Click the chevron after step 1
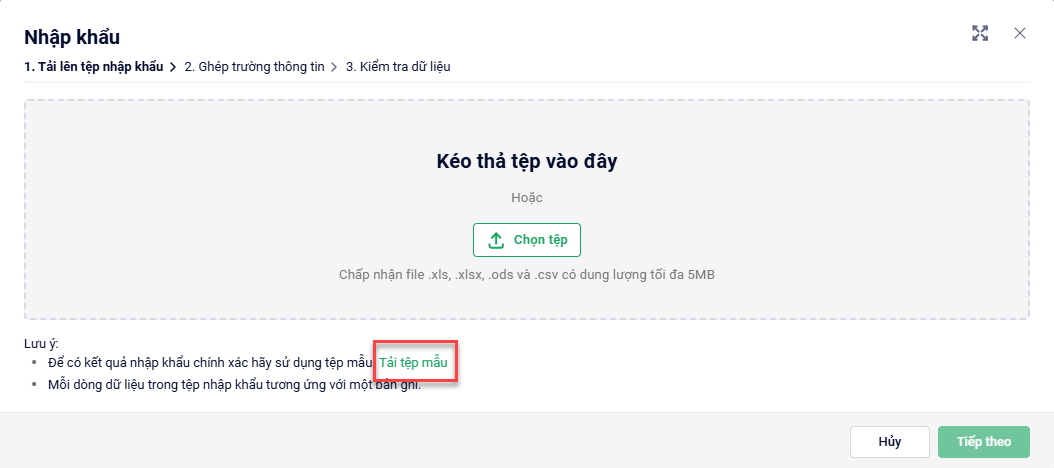 point(174,67)
